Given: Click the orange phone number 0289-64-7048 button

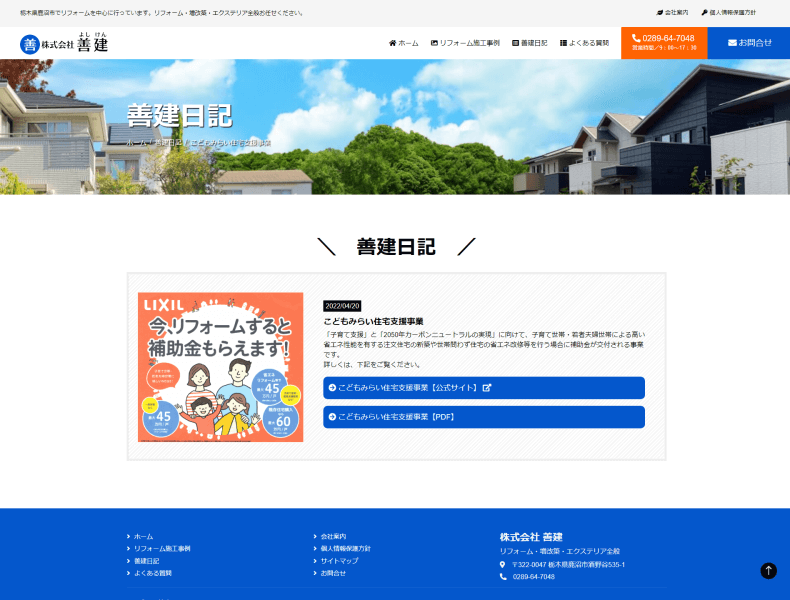Looking at the screenshot, I should tap(664, 43).
